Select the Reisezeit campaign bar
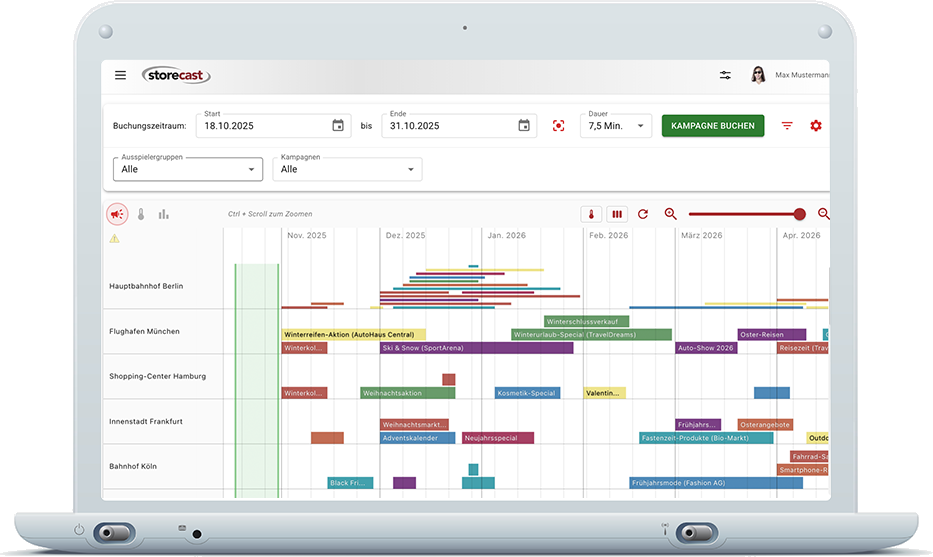The image size is (933, 557). coord(803,348)
